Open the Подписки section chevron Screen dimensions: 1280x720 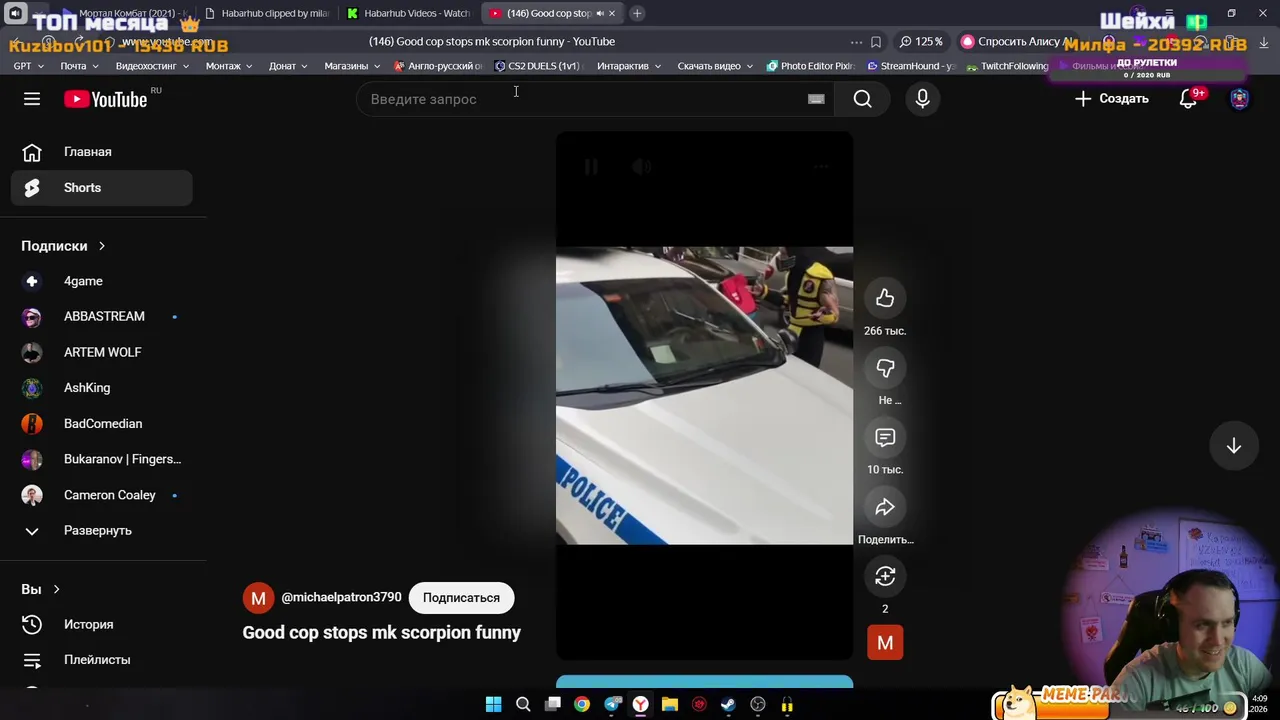(101, 246)
